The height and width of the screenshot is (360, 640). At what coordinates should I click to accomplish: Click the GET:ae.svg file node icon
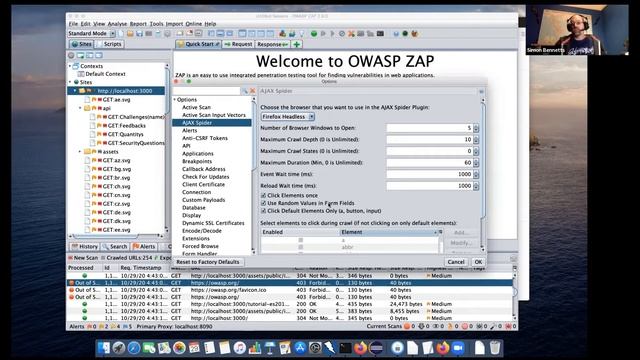(87, 100)
